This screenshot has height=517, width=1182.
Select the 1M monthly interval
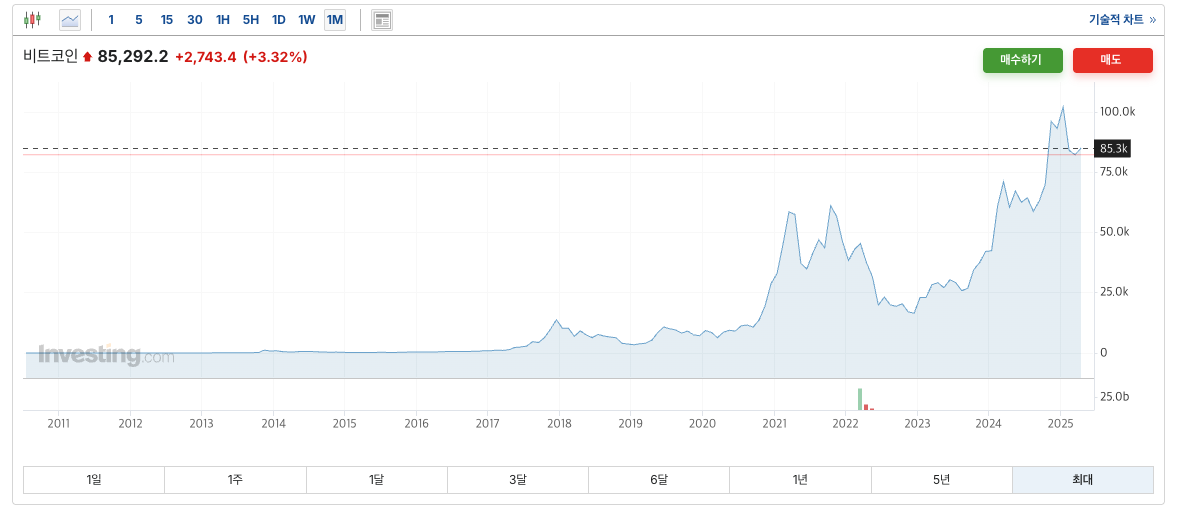pyautogui.click(x=335, y=20)
